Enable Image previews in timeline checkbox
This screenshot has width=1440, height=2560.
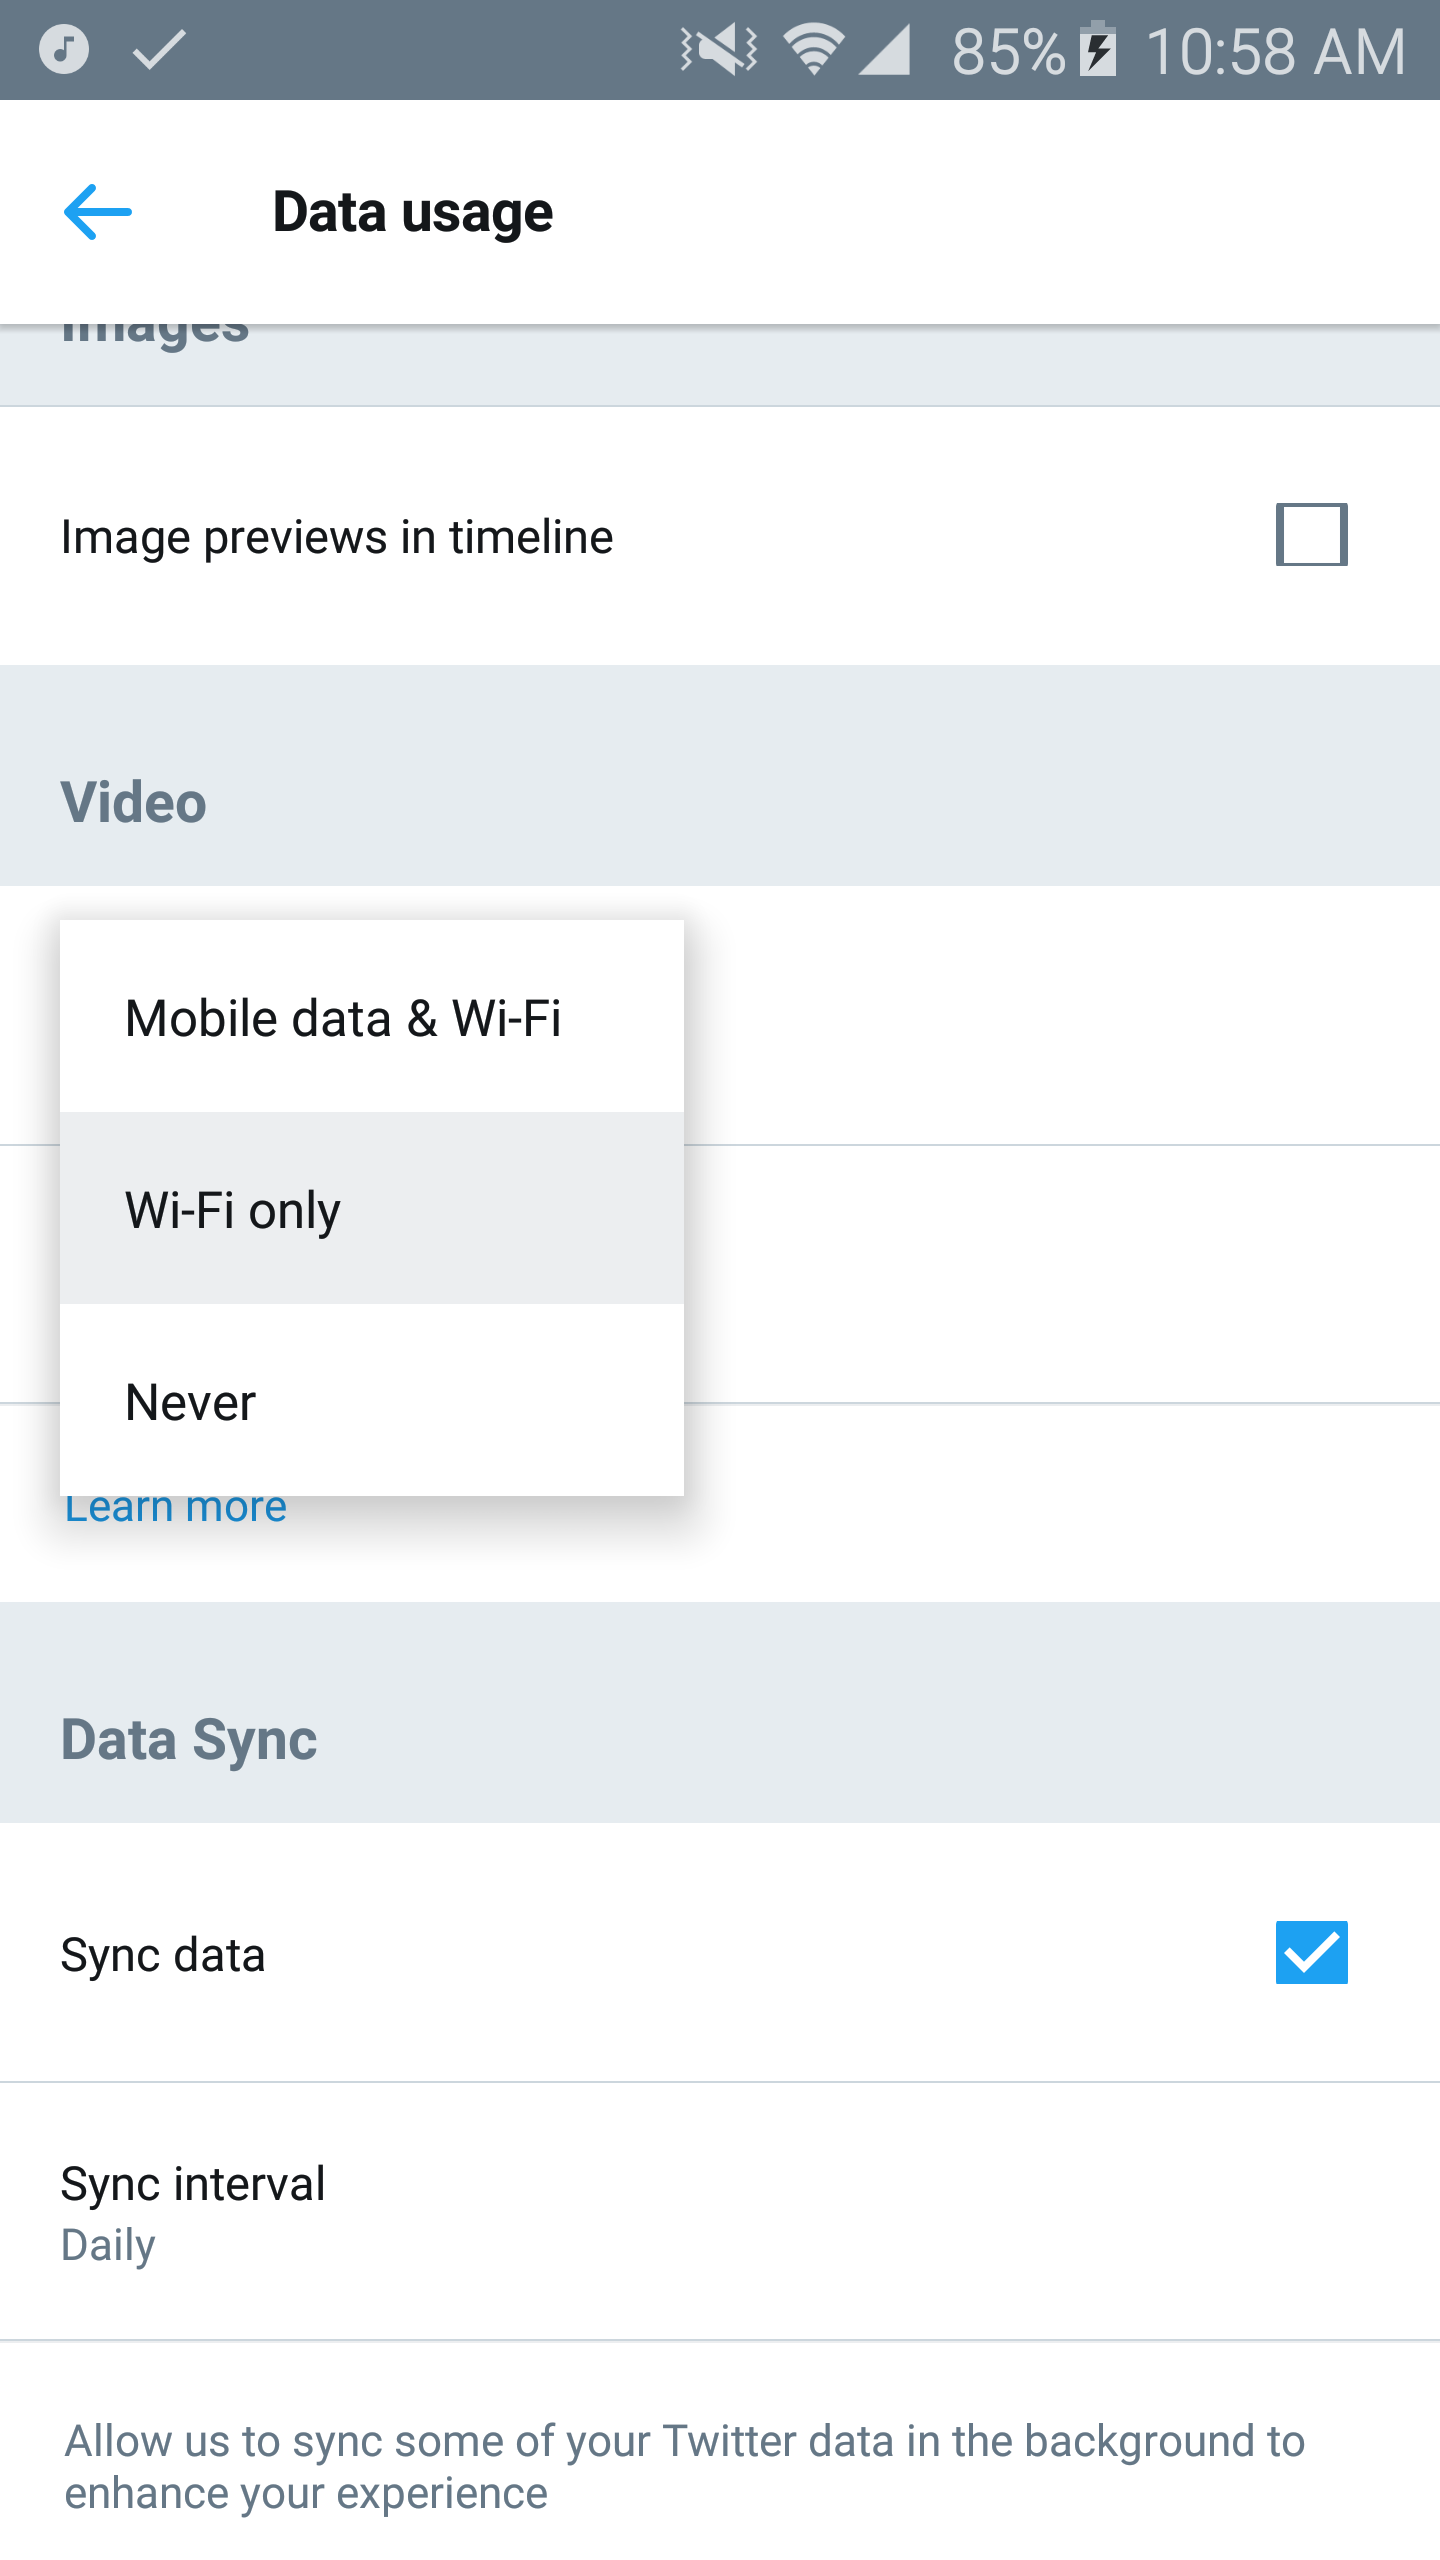click(1311, 535)
